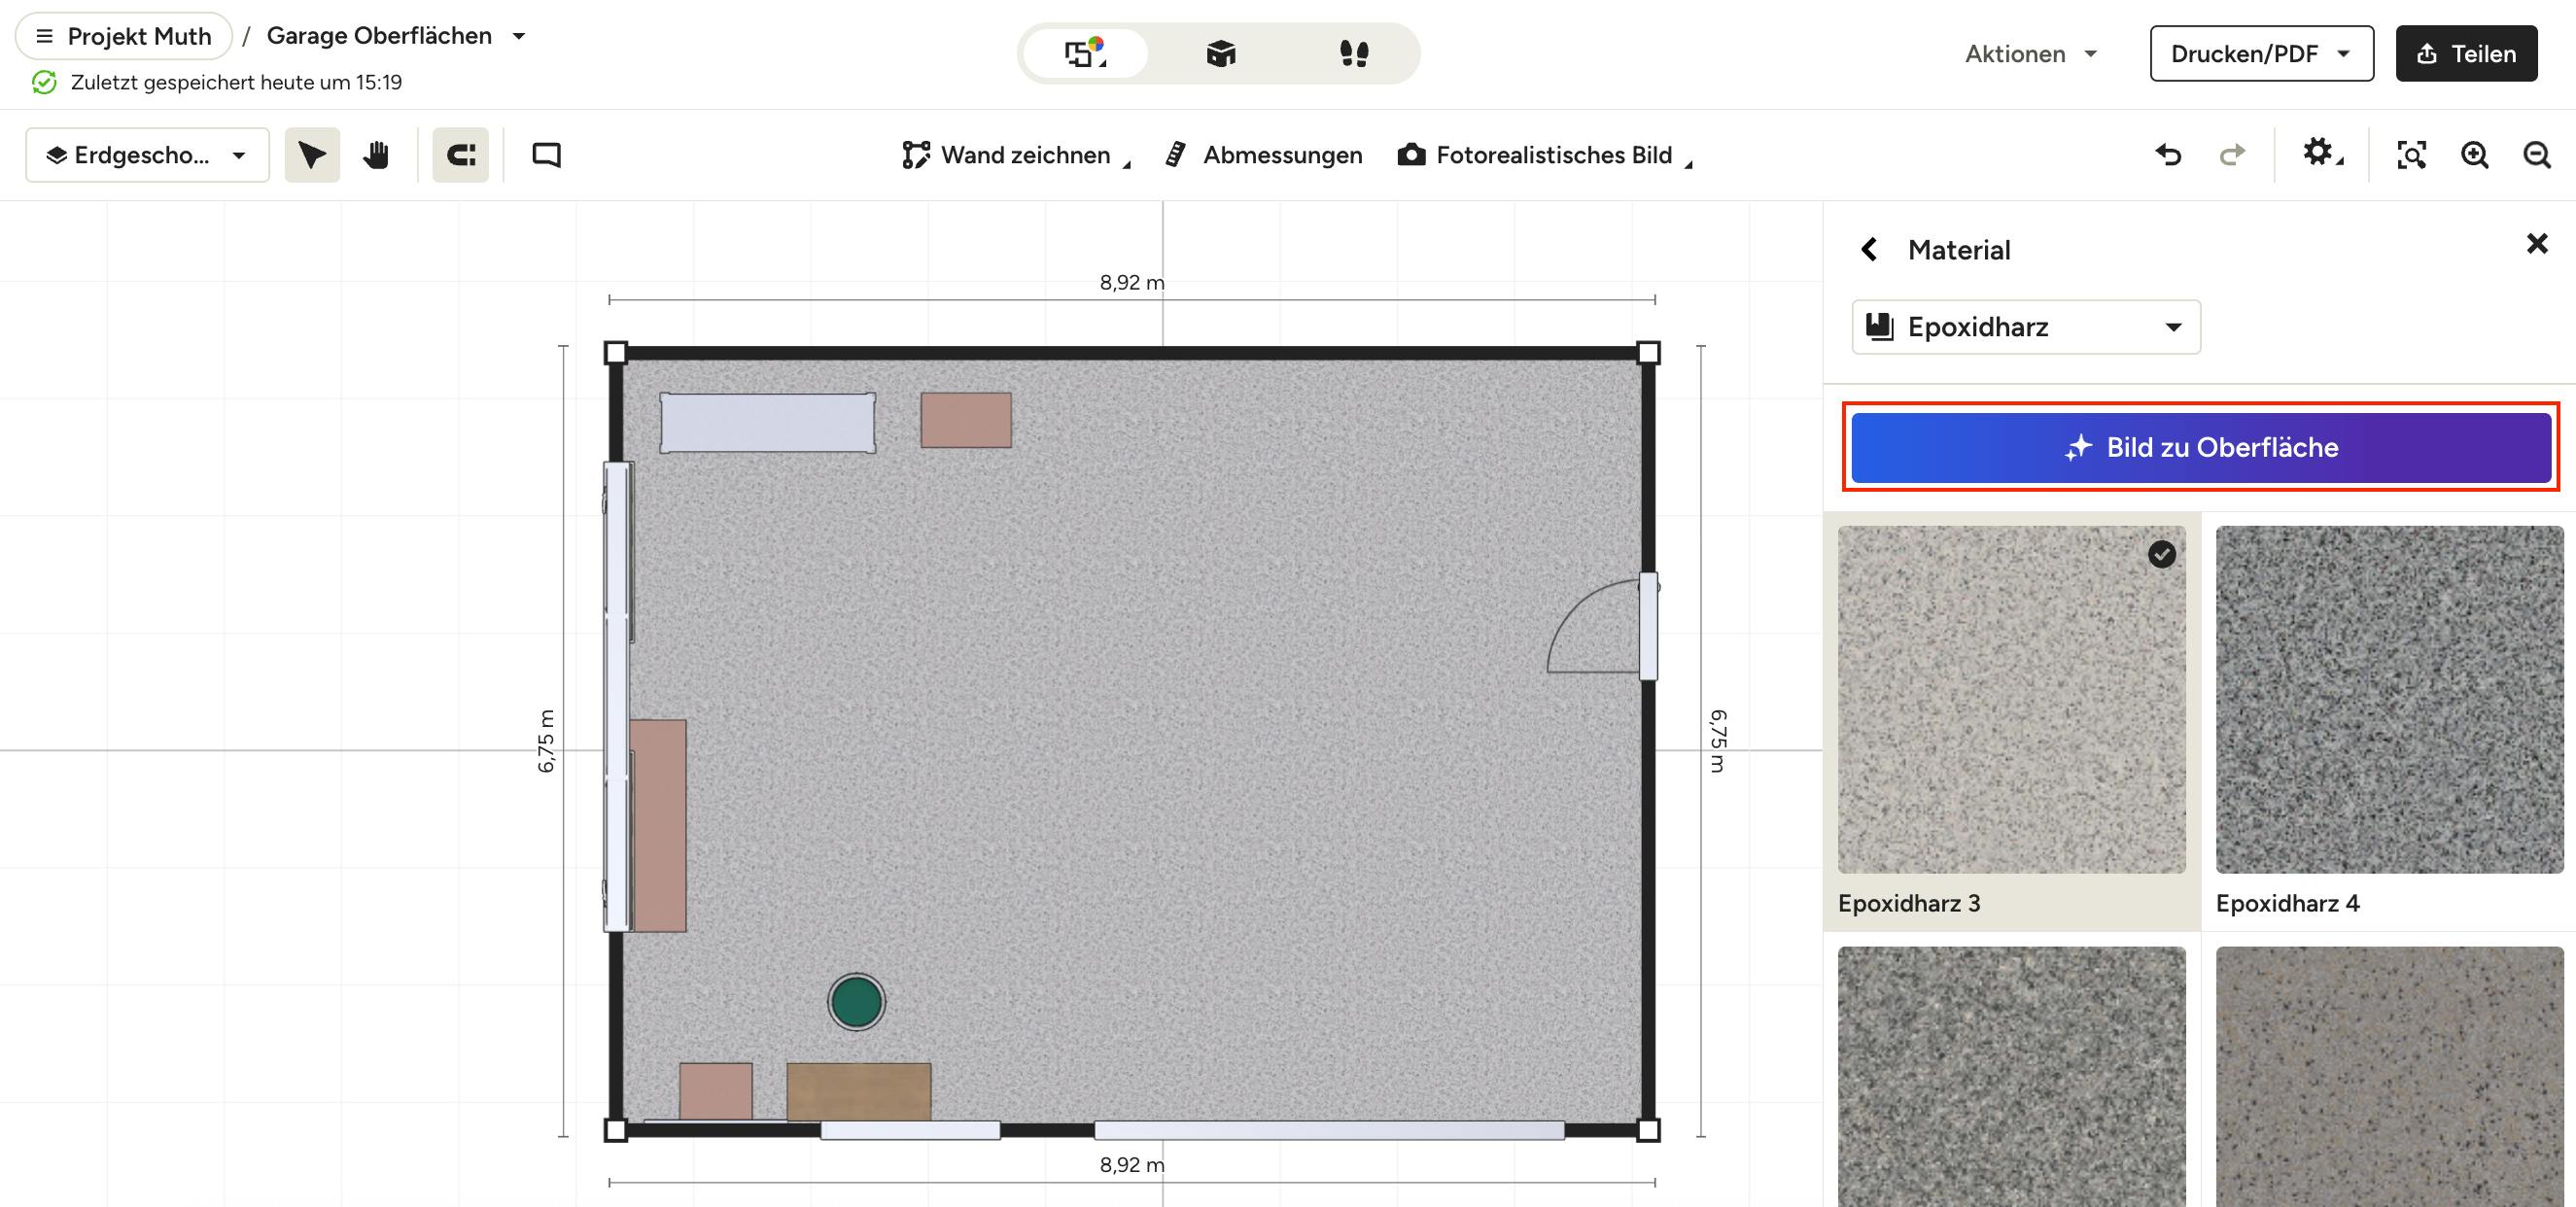
Task: Select the green round object in the room
Action: (x=856, y=1001)
